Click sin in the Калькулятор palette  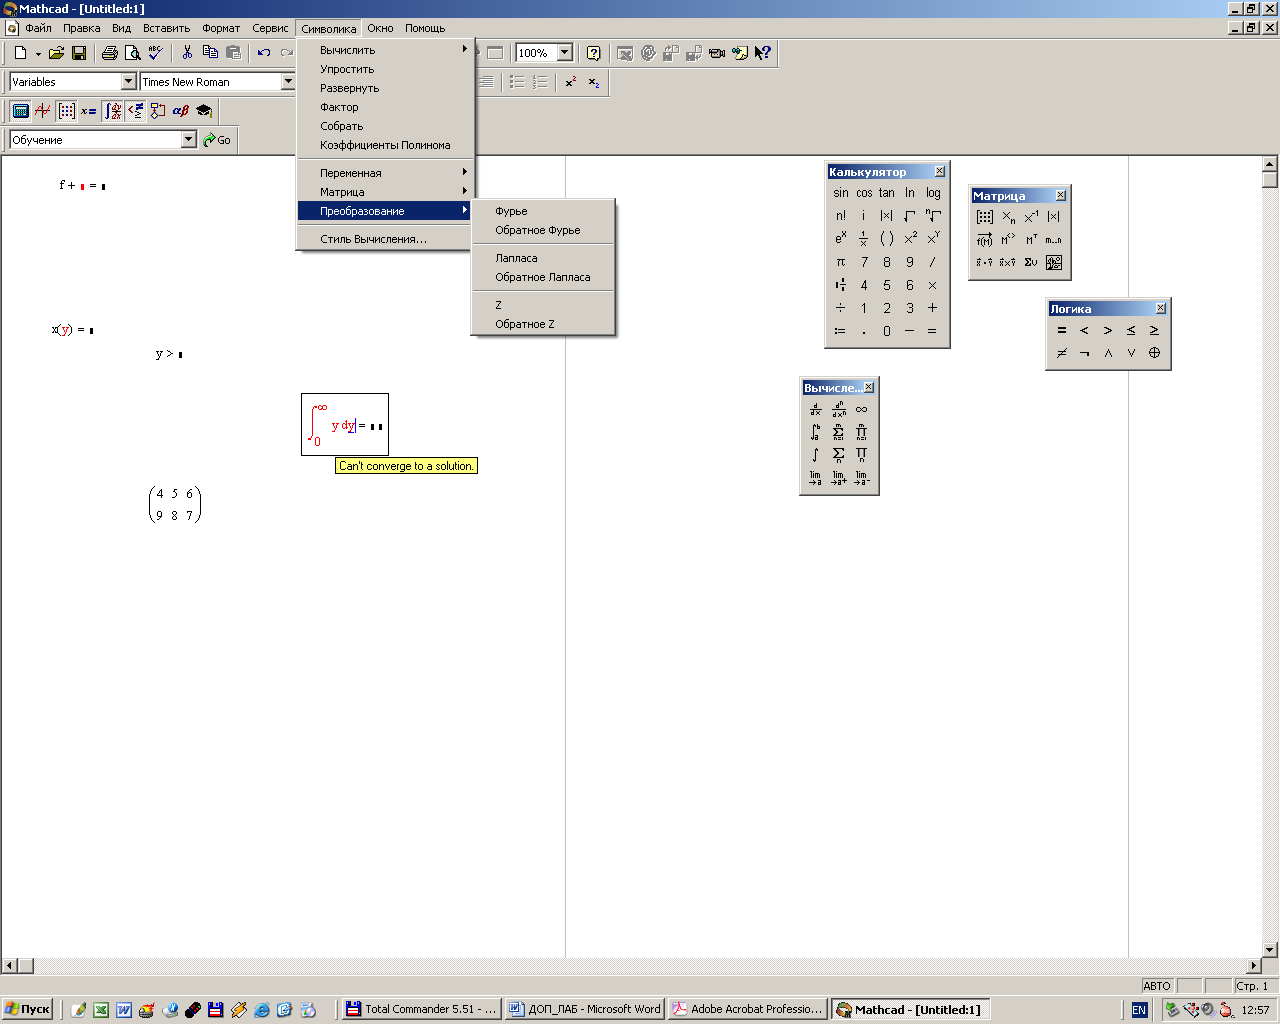pyautogui.click(x=841, y=193)
